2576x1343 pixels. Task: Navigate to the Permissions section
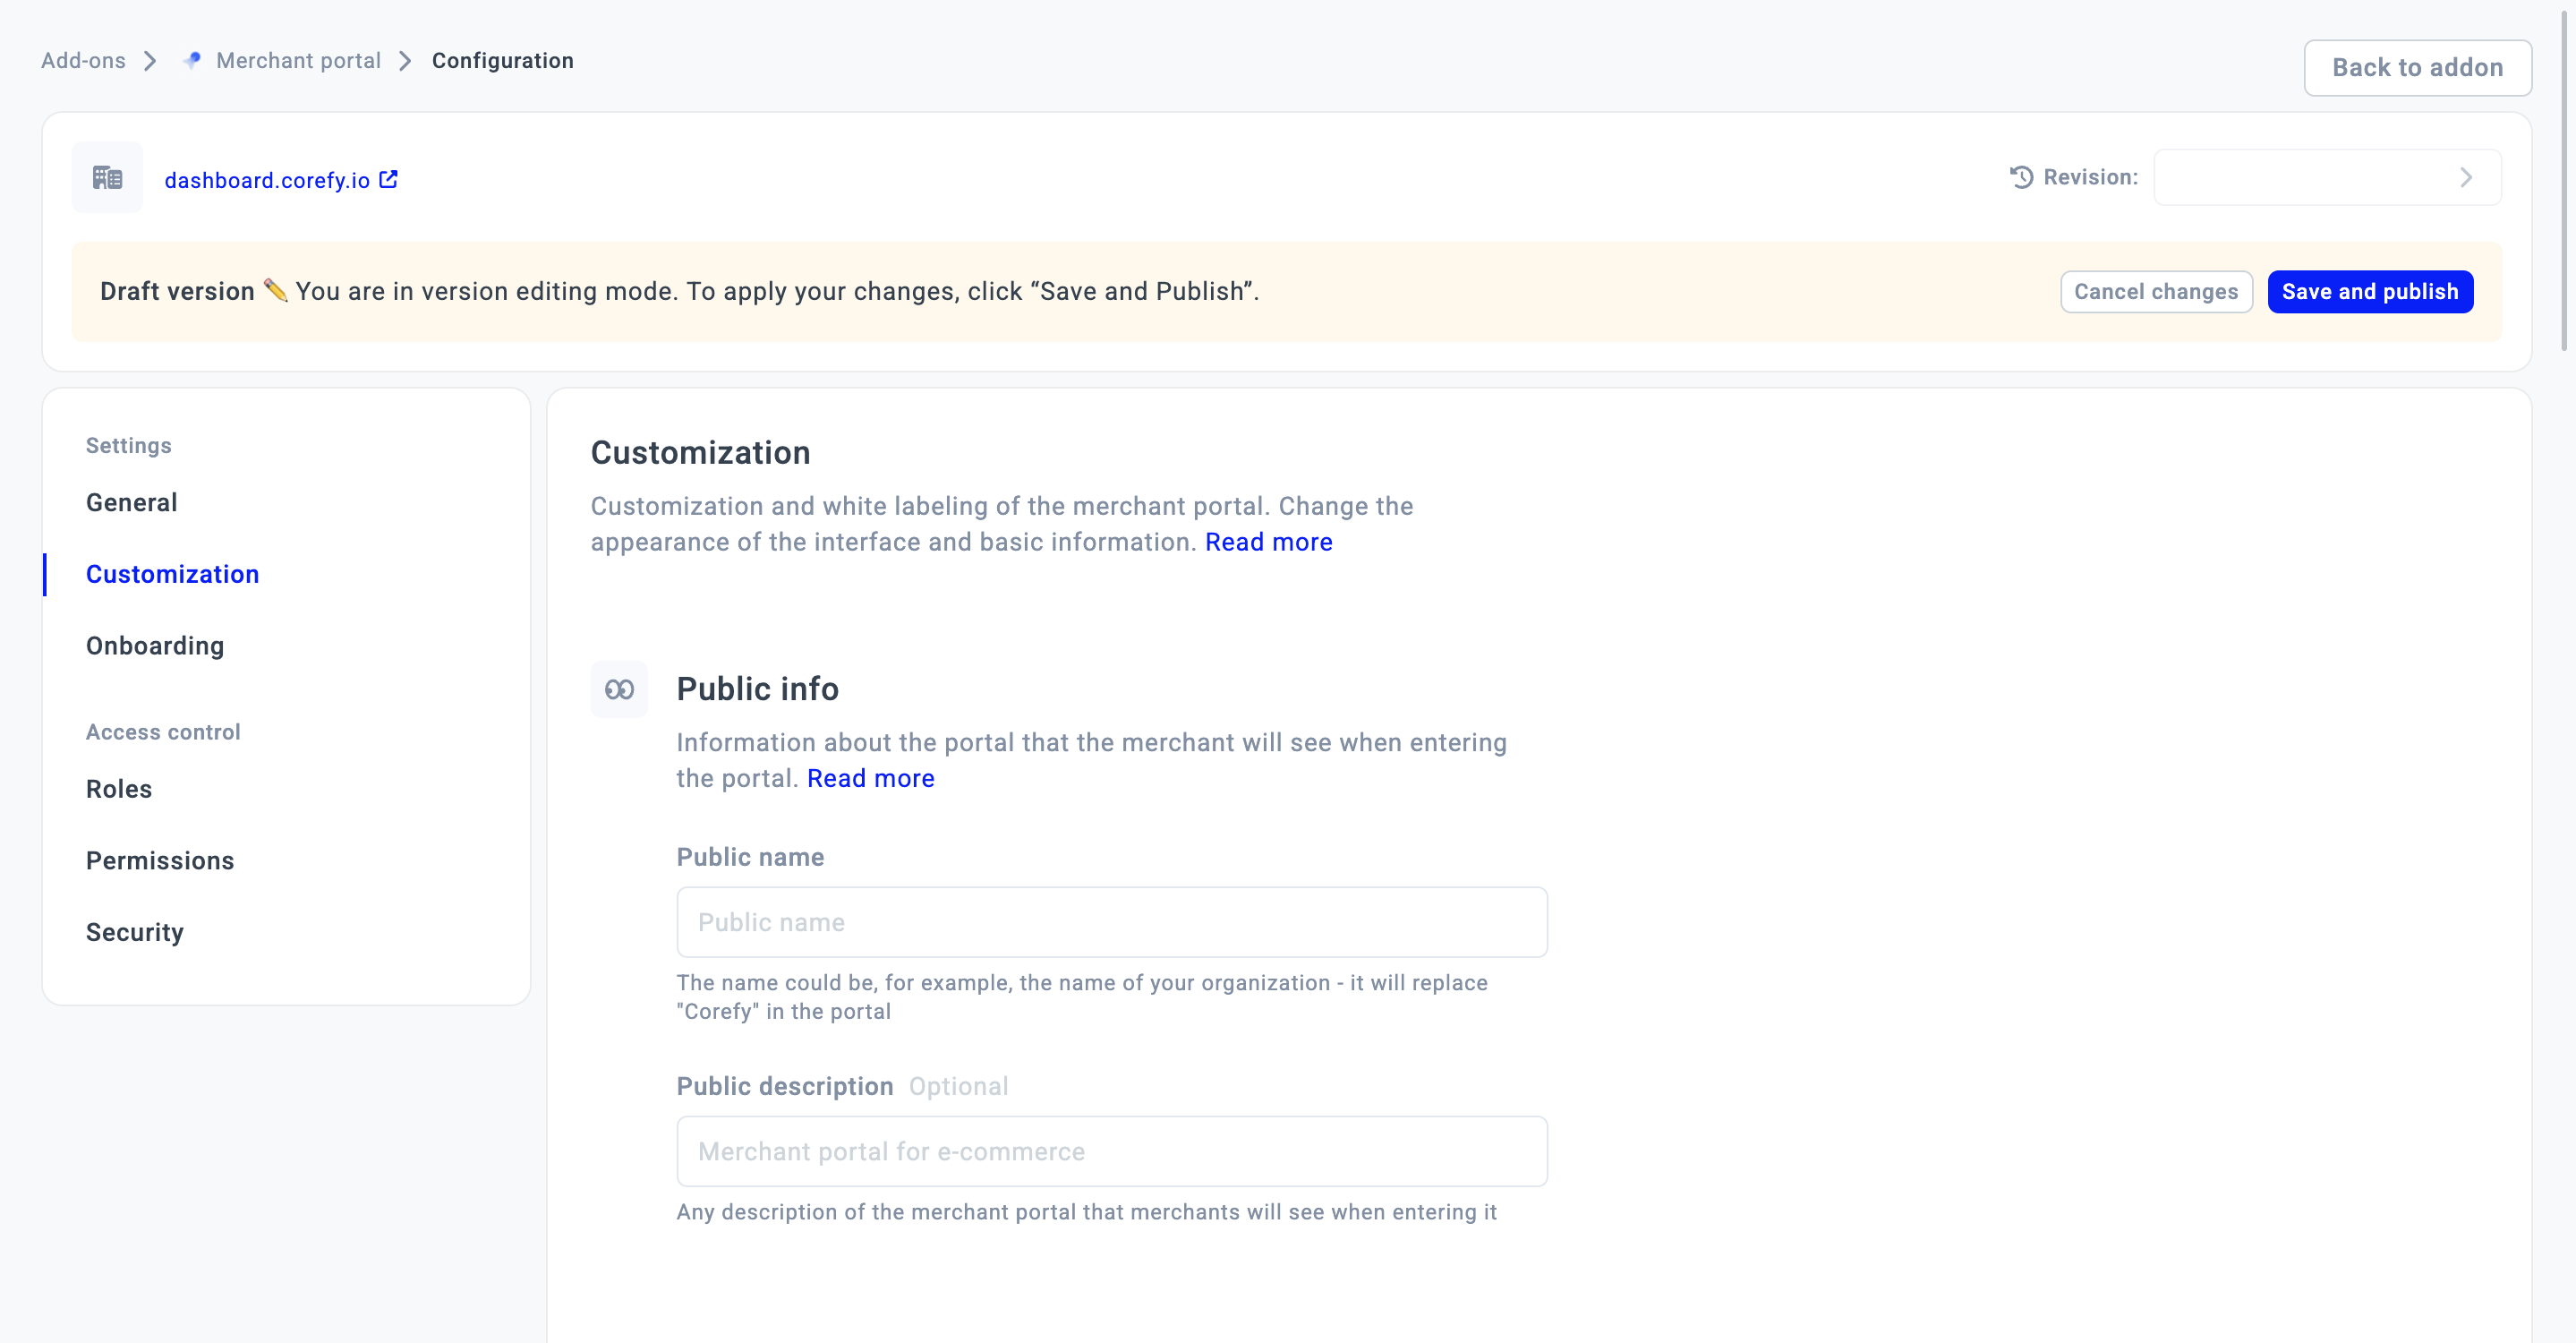coord(160,860)
